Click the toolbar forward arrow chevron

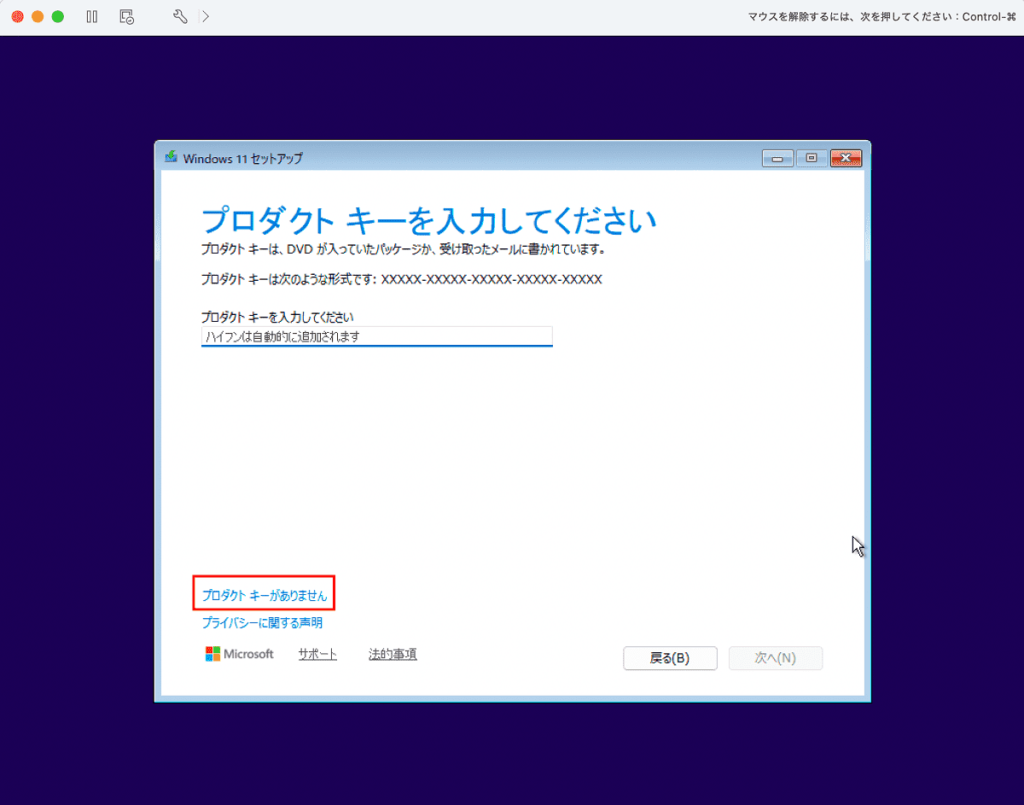click(x=206, y=16)
